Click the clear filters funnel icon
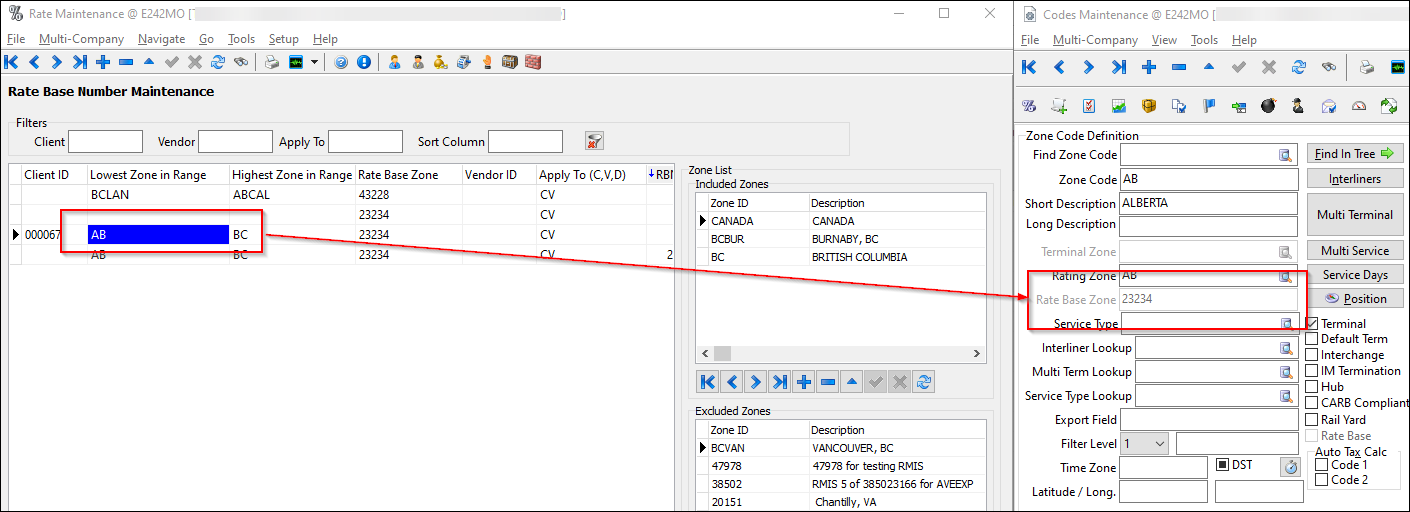1410x512 pixels. click(x=594, y=141)
